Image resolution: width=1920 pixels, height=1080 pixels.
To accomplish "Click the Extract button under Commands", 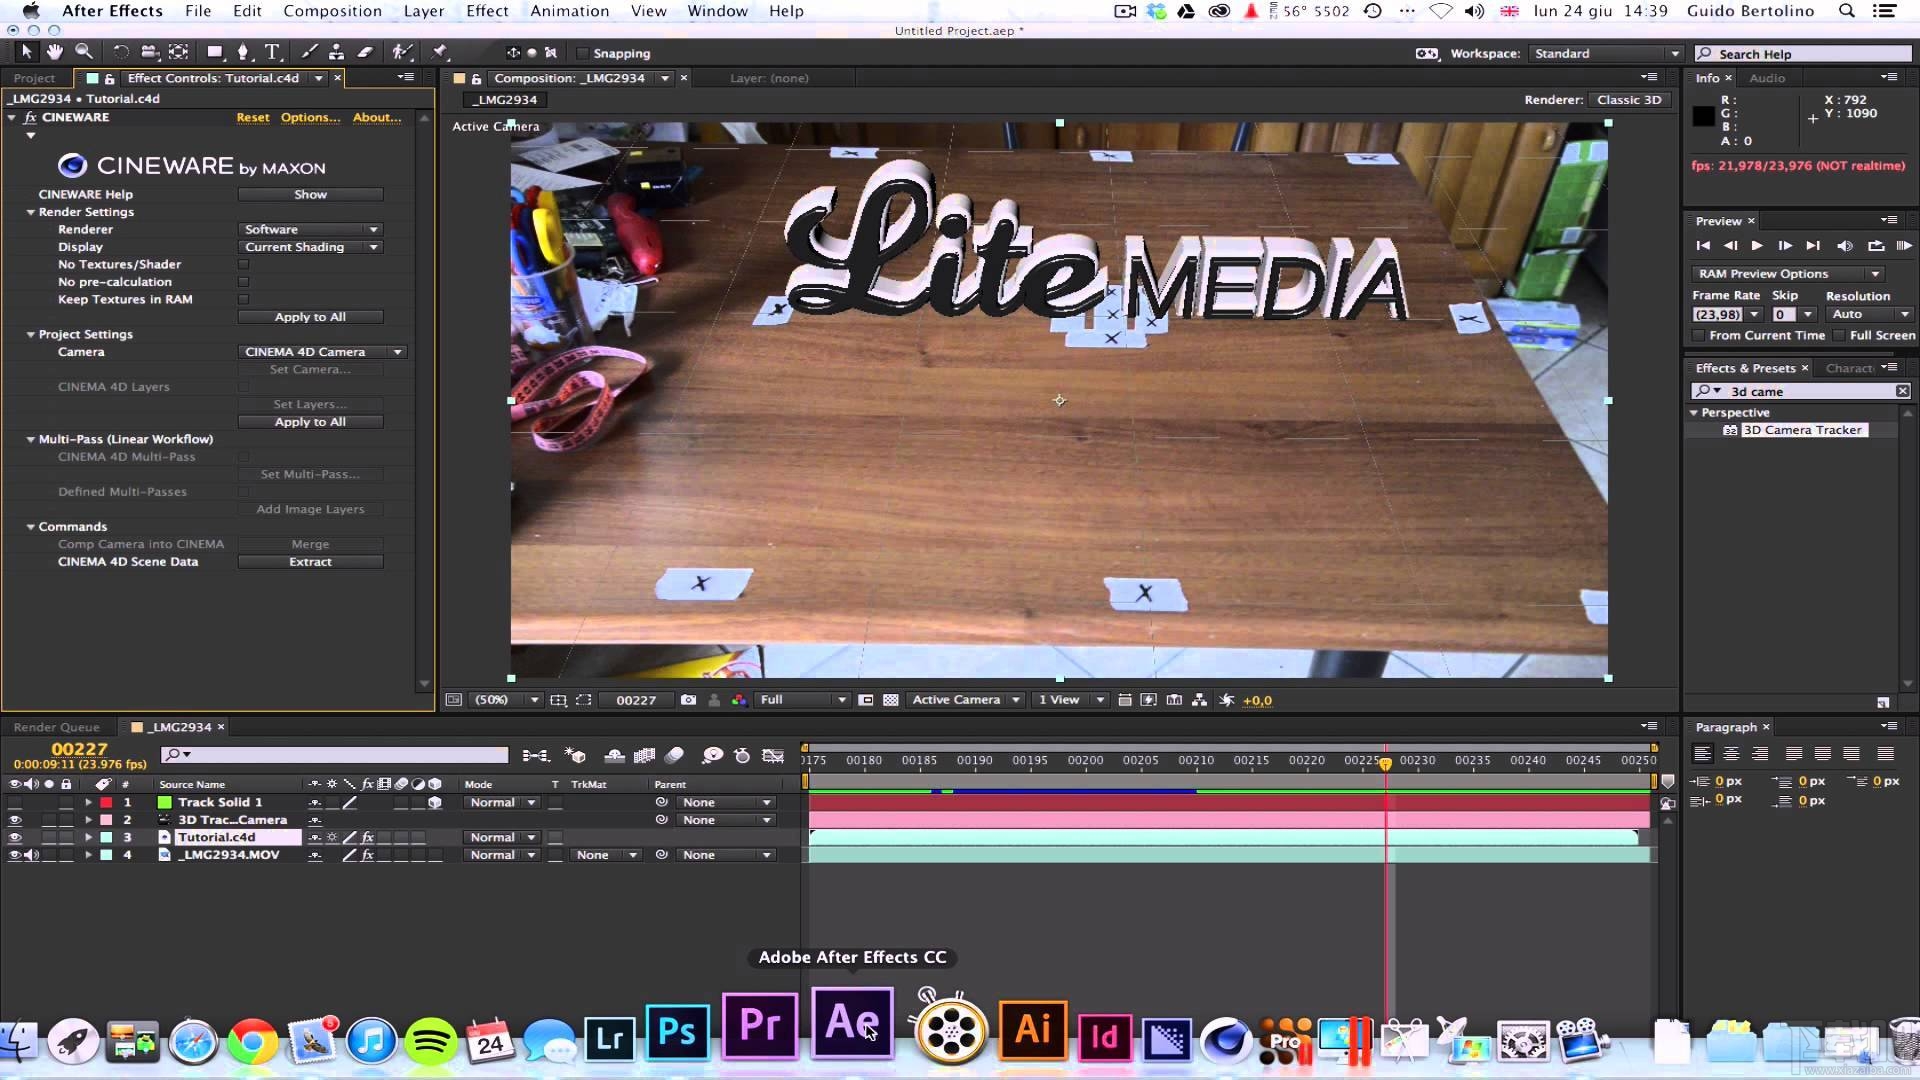I will (x=309, y=560).
